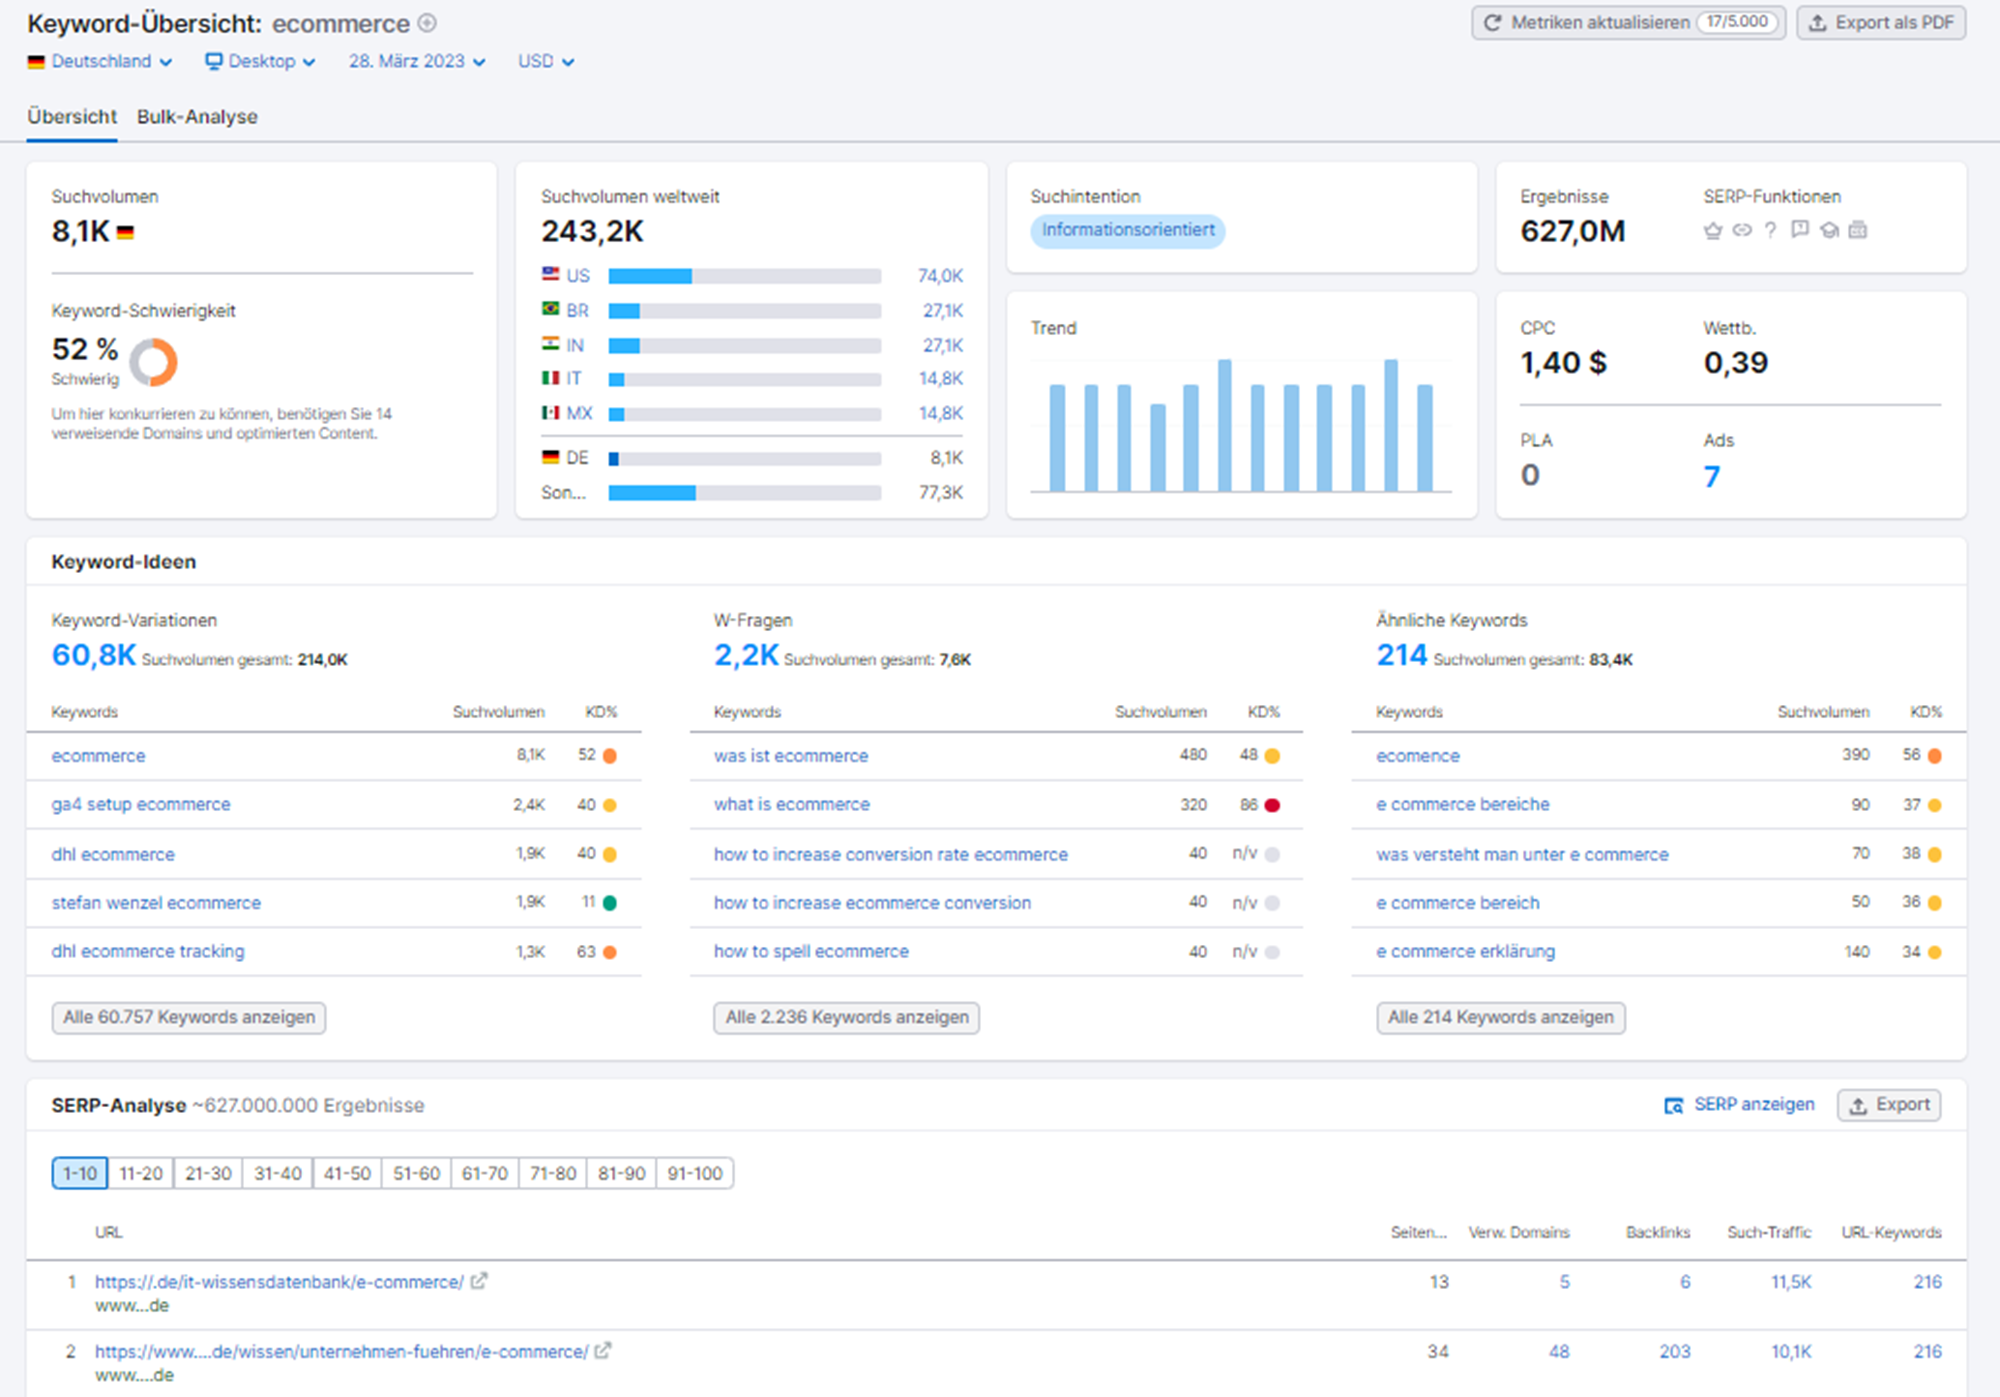This screenshot has width=2000, height=1397.
Task: Click the Germany flag beside Suchvolumen 8,1K
Action: (x=125, y=233)
